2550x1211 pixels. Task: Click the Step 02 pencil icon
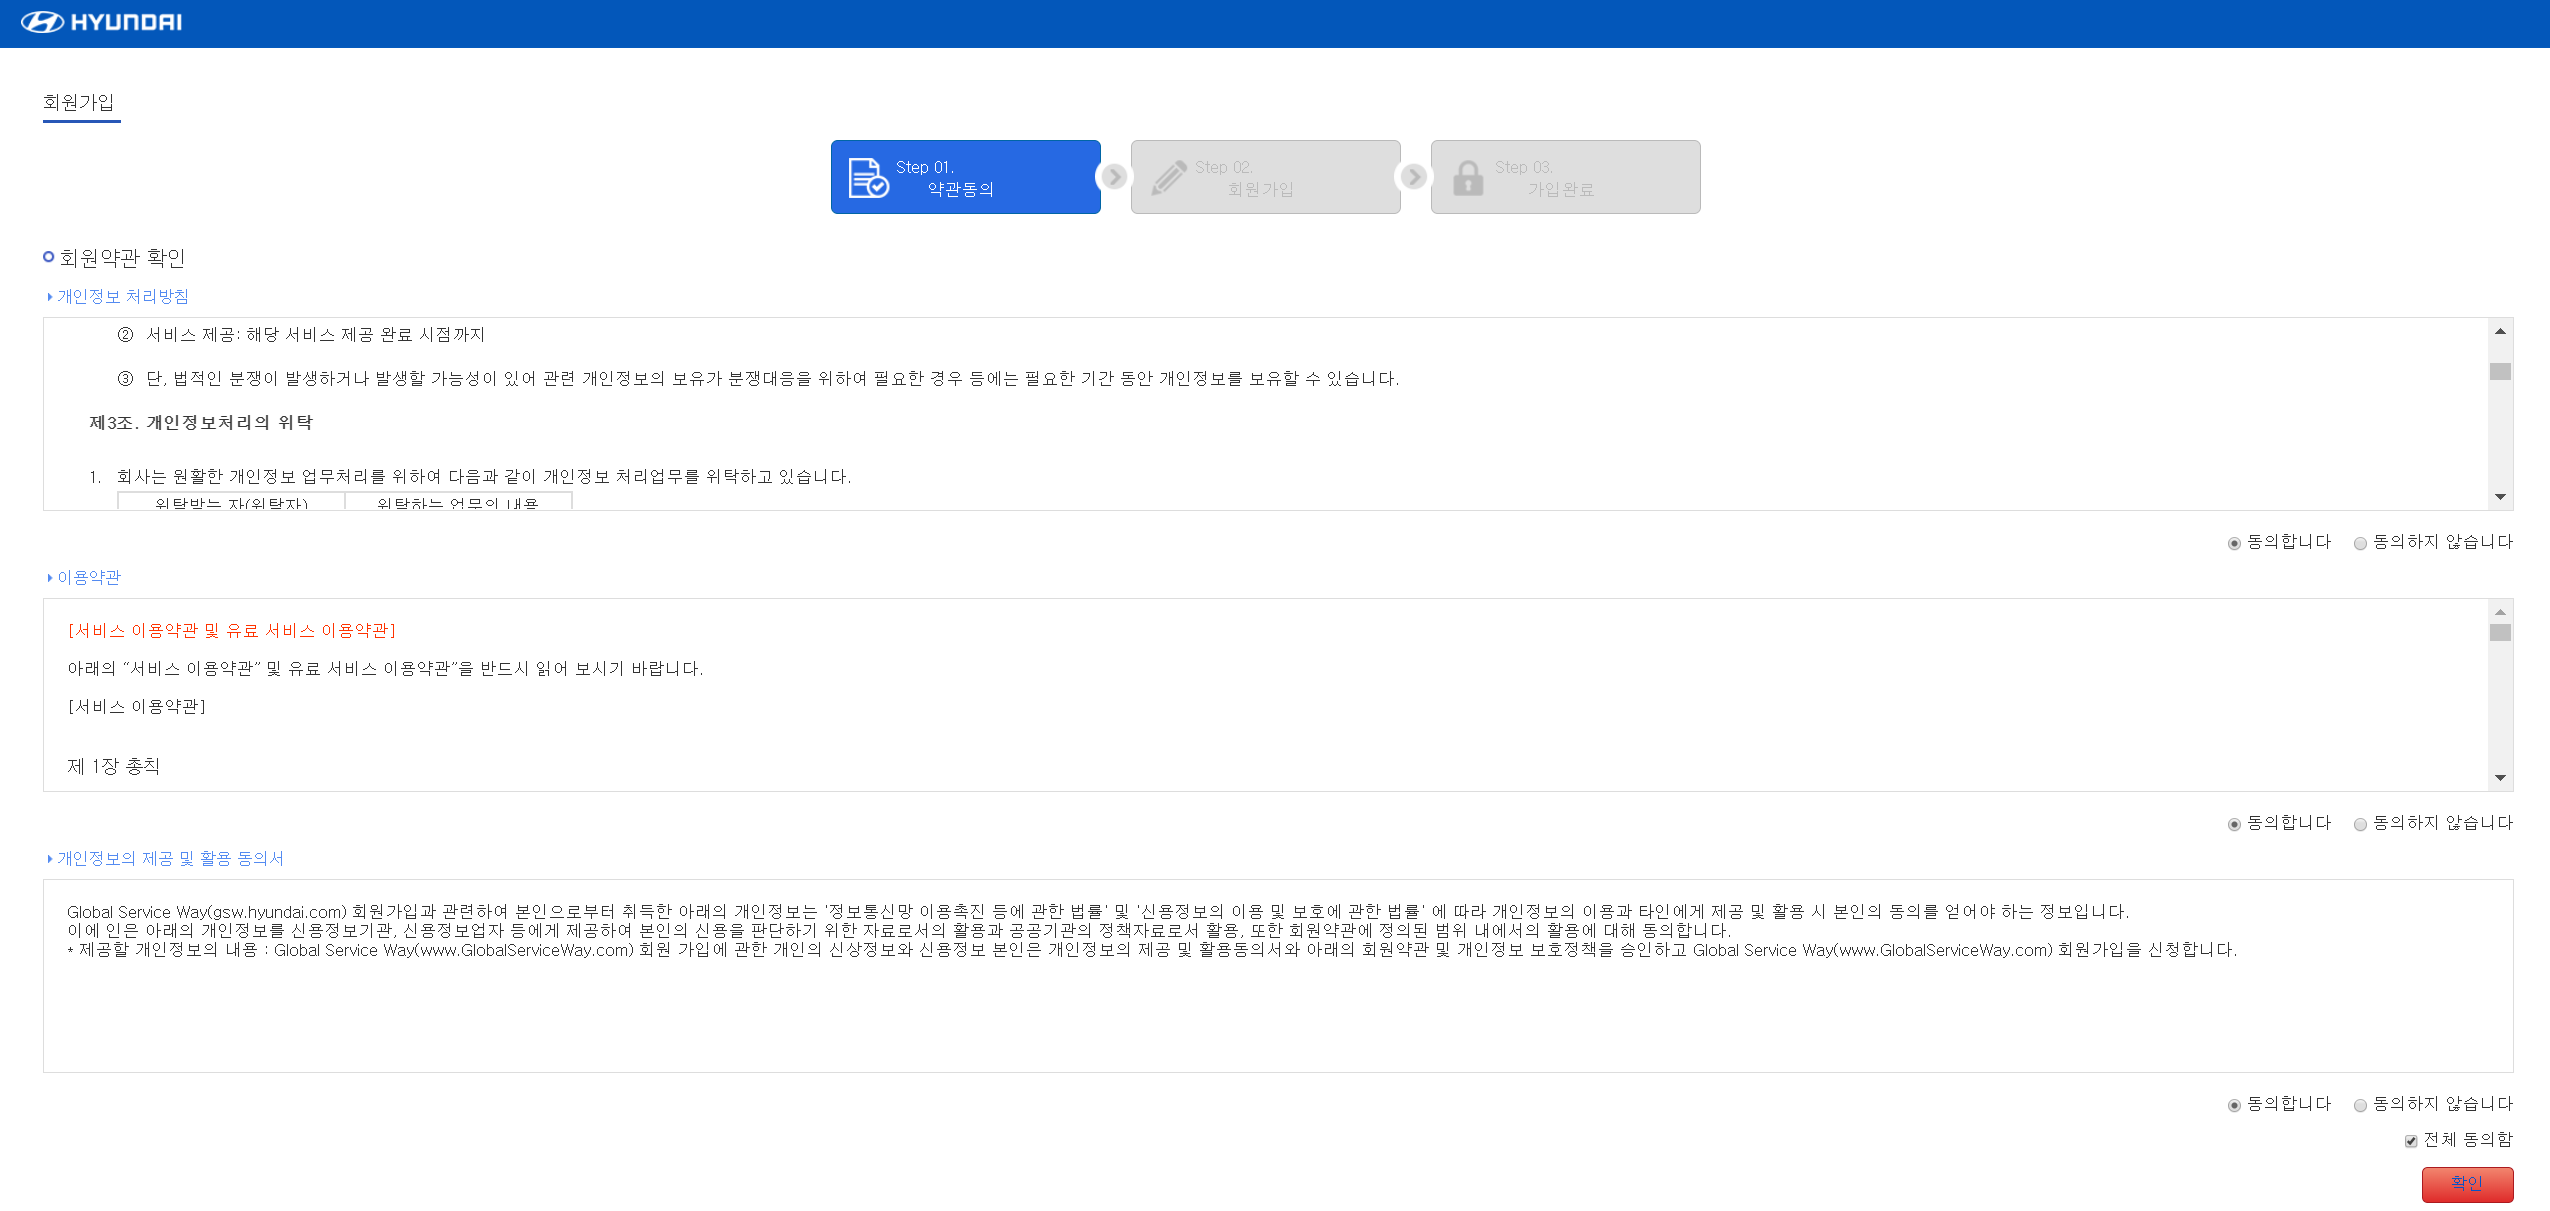tap(1167, 178)
